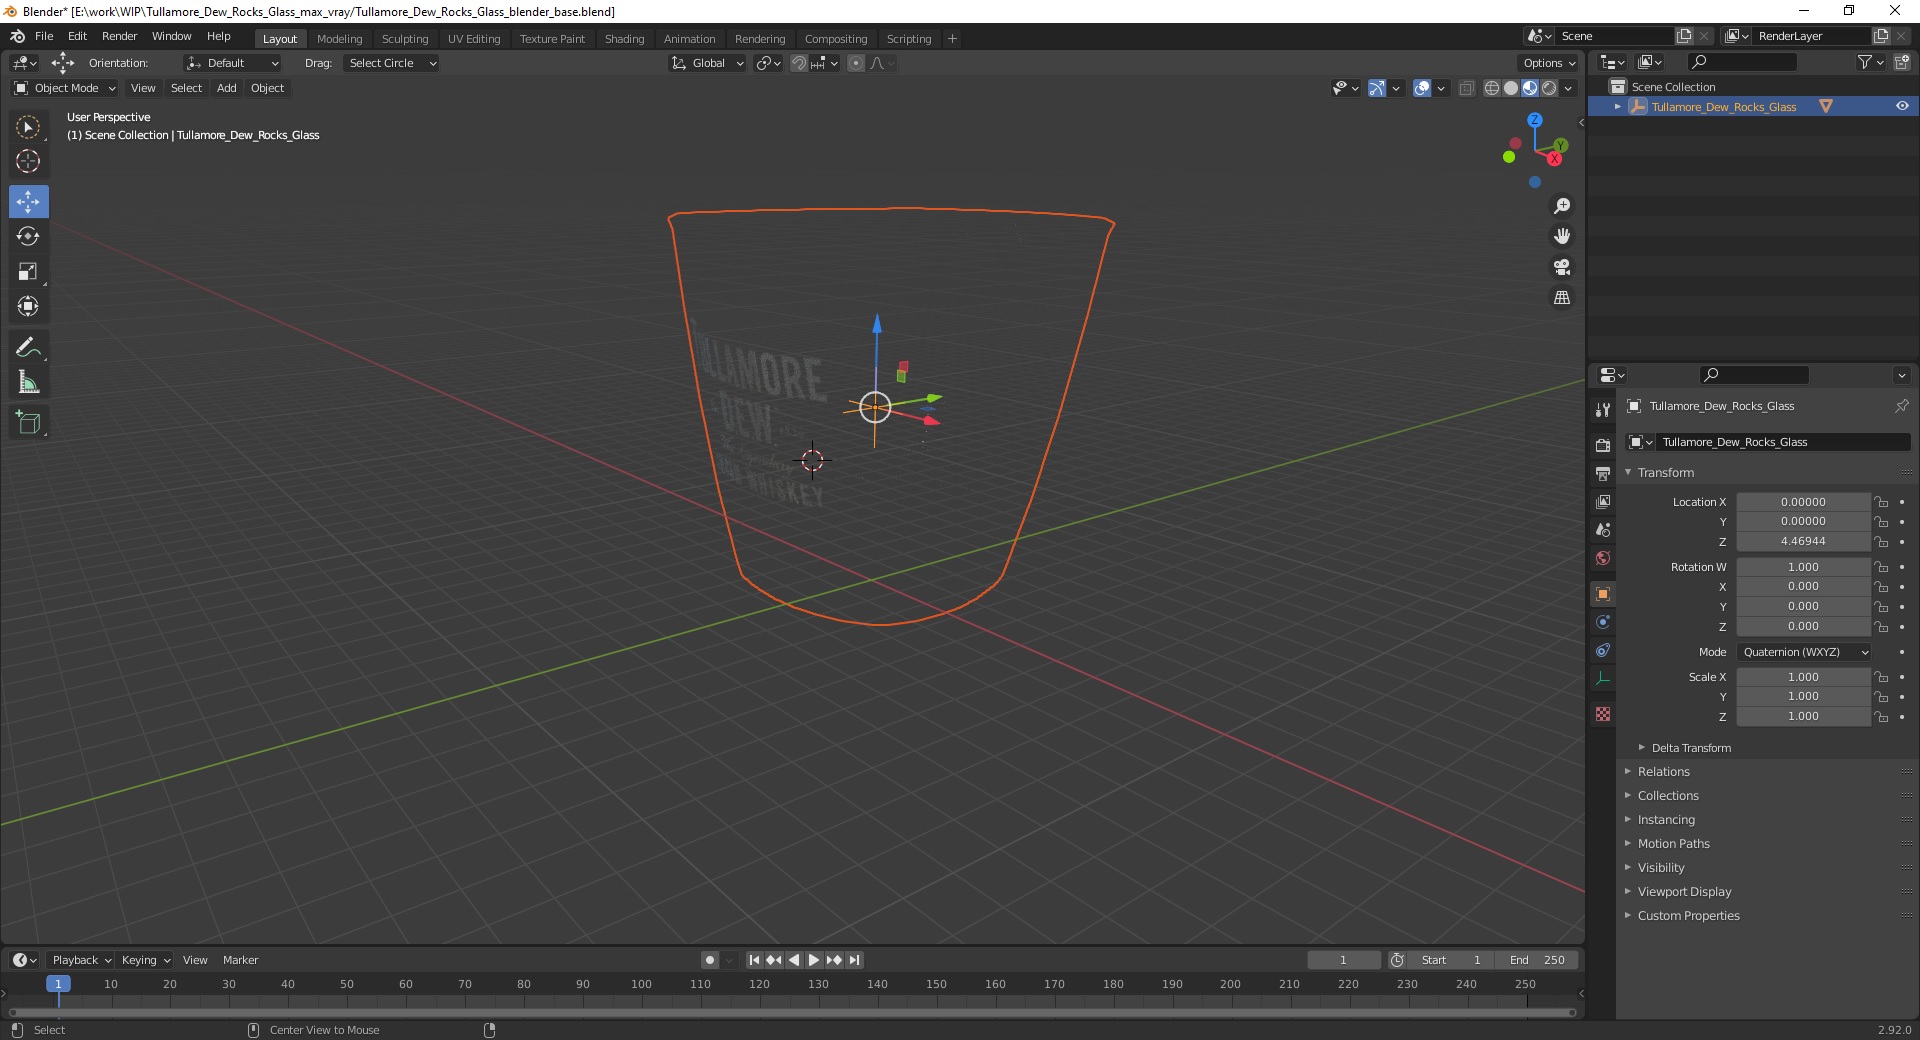Switch to the Modeling workspace tab
This screenshot has width=1920, height=1040.
[x=339, y=39]
